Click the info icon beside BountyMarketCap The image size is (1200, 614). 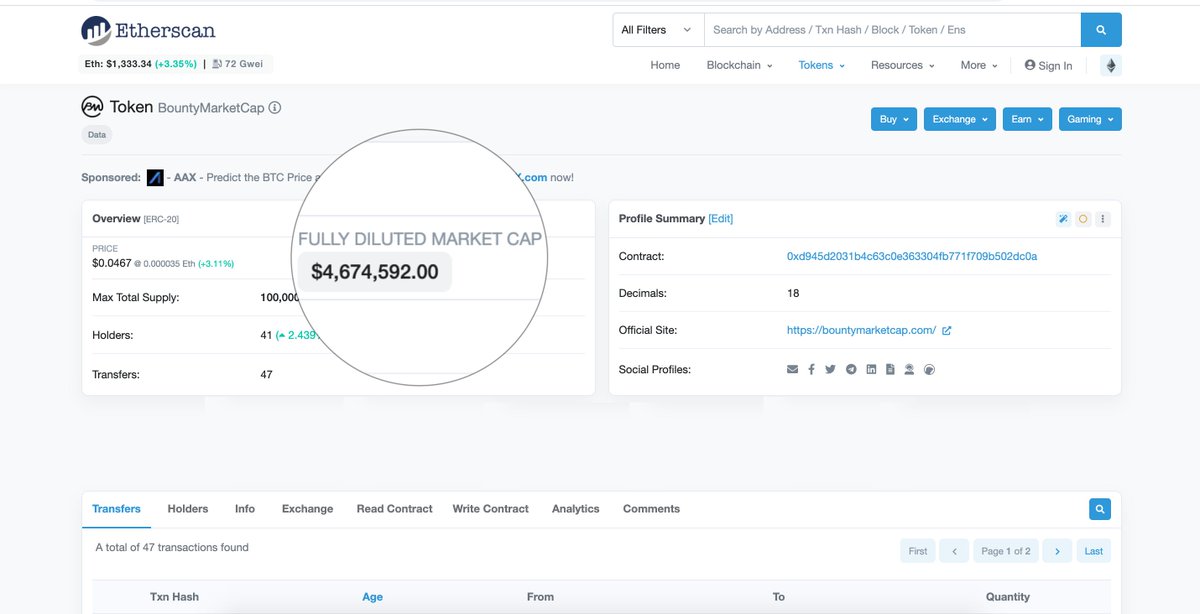point(275,107)
